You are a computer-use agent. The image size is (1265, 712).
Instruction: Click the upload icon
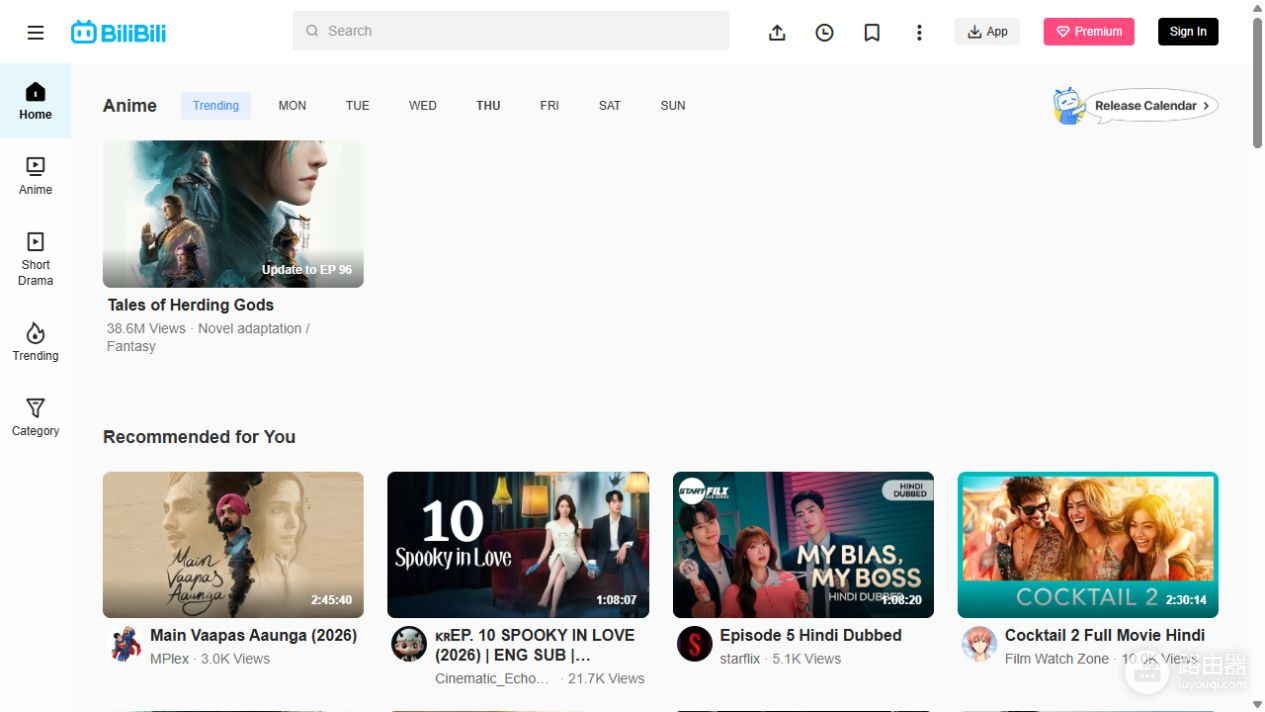coord(777,32)
